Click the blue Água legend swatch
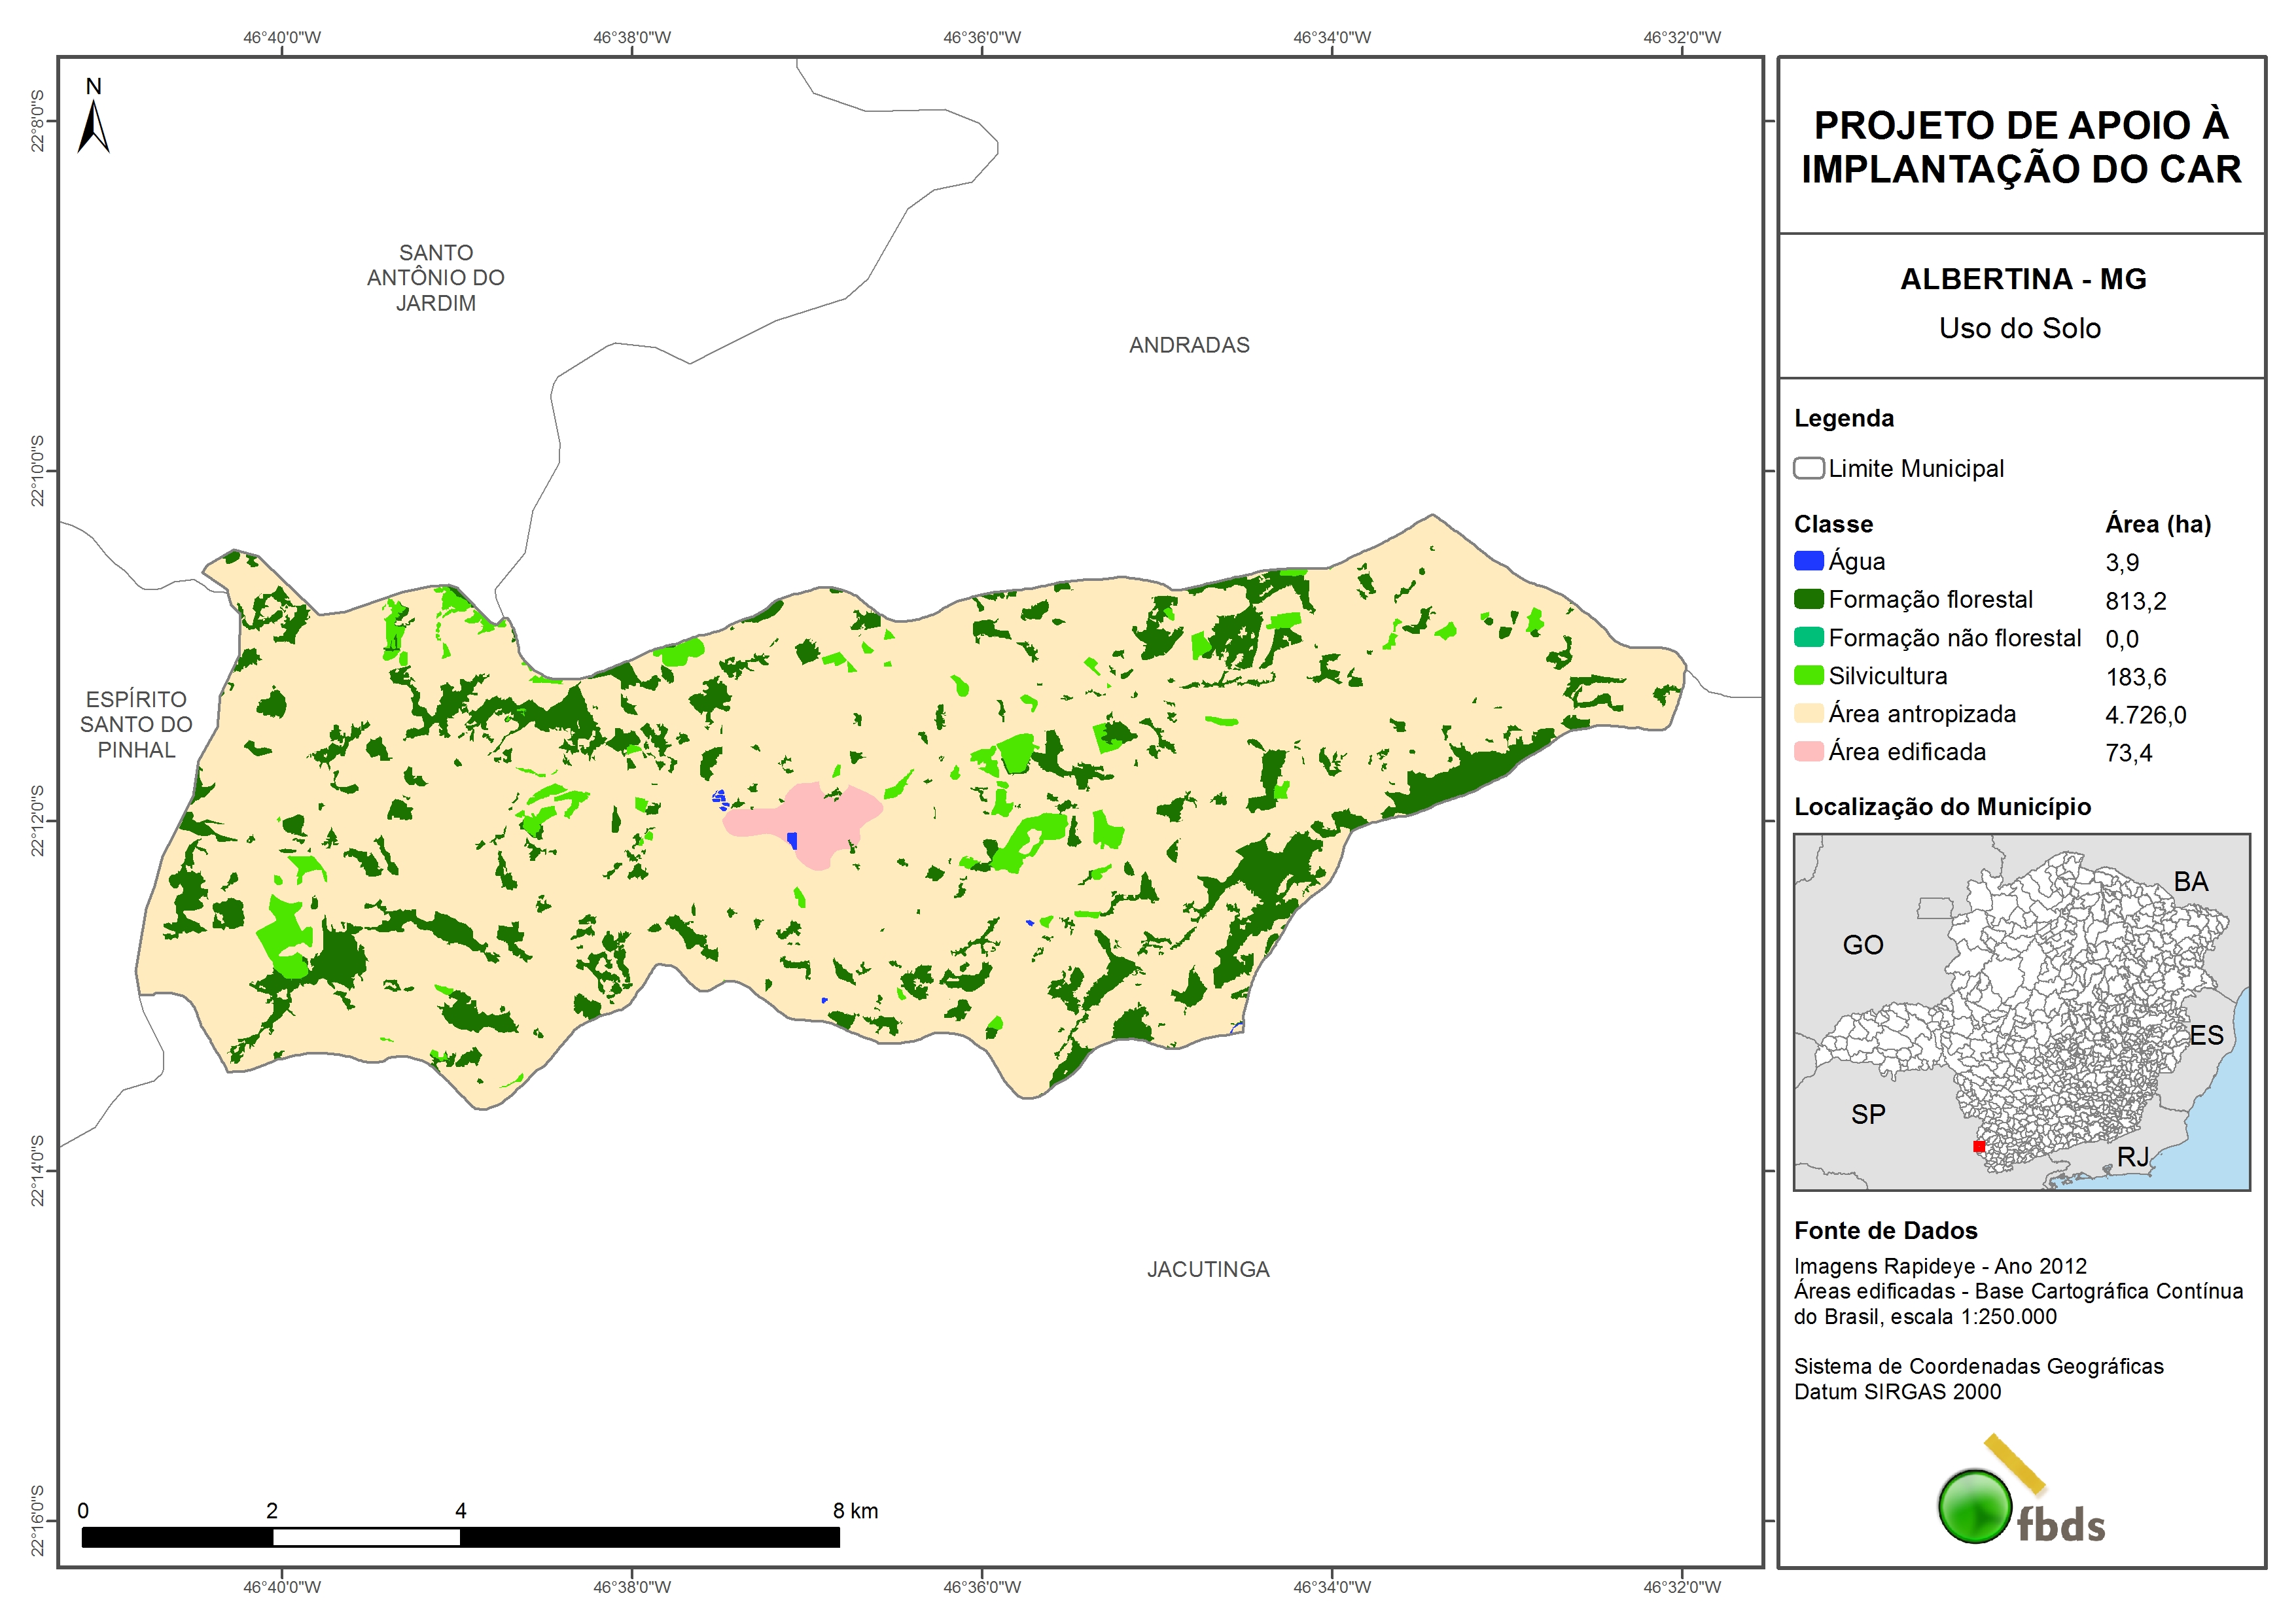This screenshot has width=2296, height=1623. [1808, 561]
